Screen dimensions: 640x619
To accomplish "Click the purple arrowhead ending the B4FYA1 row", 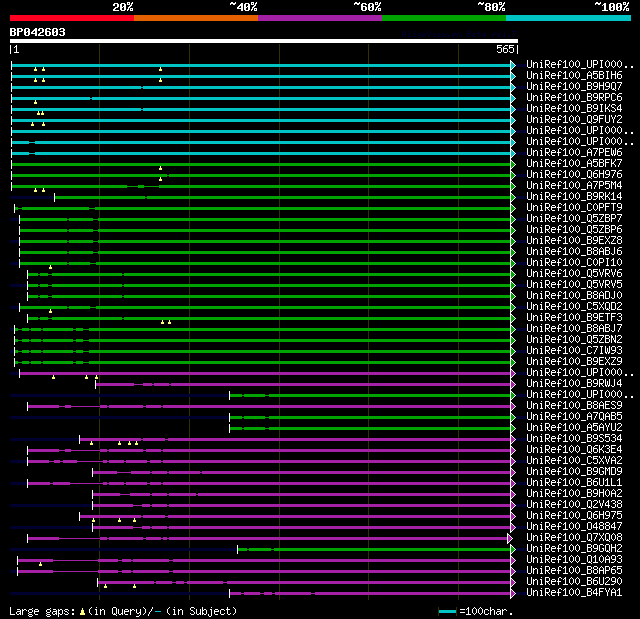I will pos(513,594).
